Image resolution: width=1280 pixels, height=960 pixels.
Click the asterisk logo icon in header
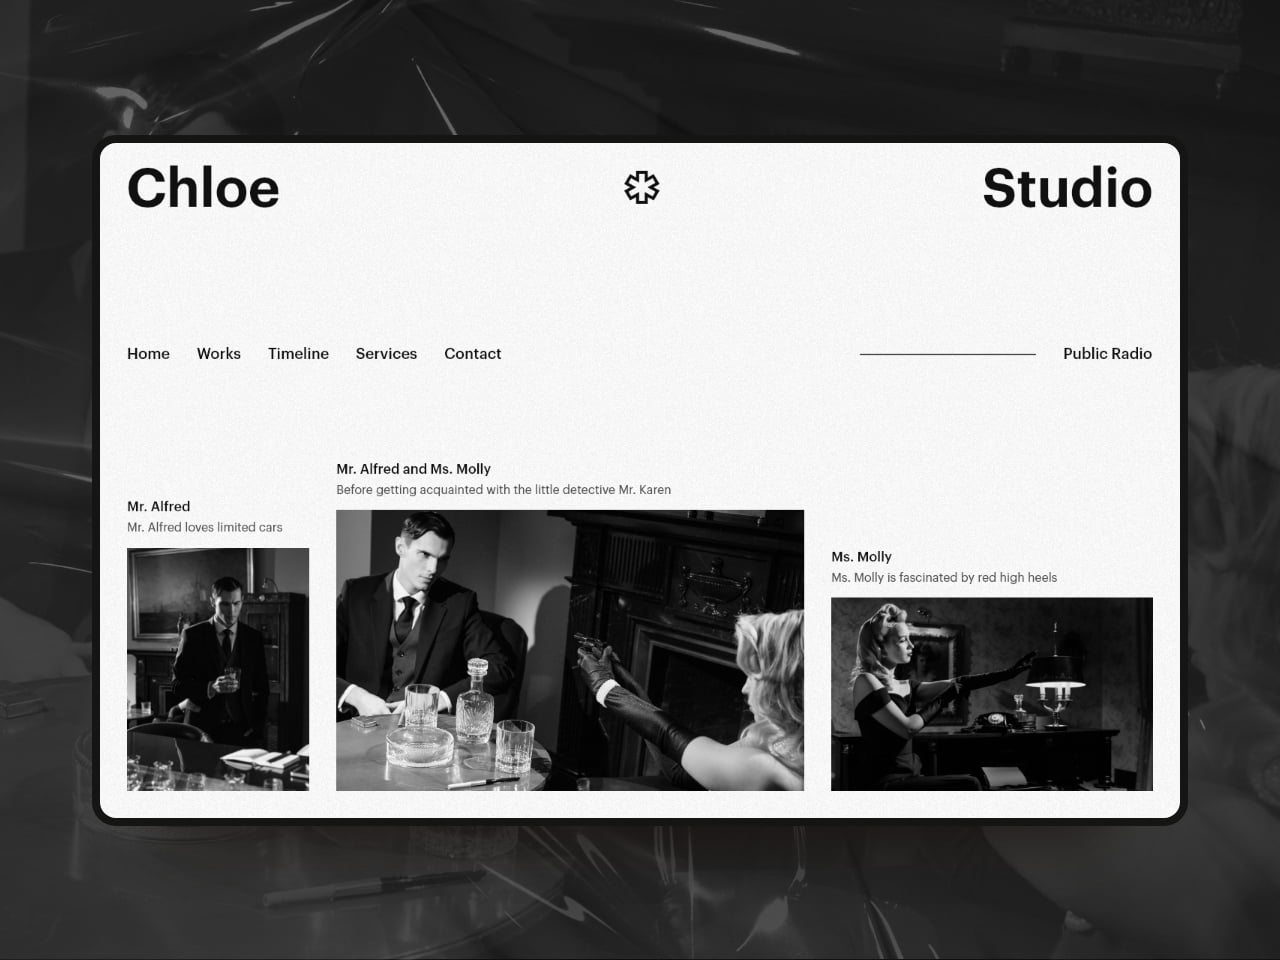coord(641,187)
